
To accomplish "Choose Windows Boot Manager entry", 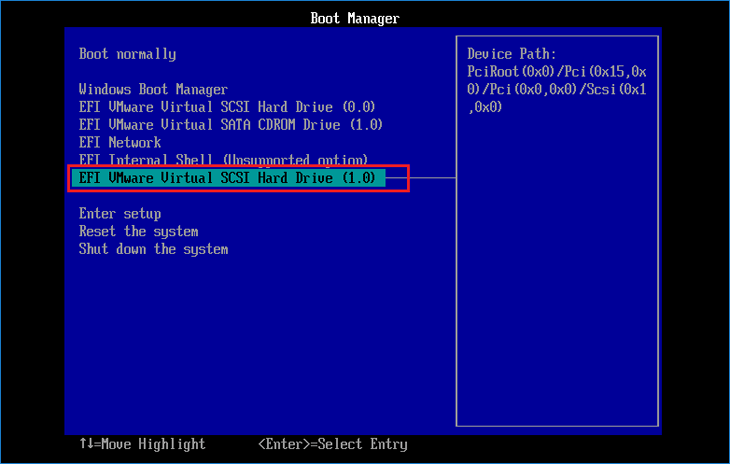I will [x=153, y=89].
